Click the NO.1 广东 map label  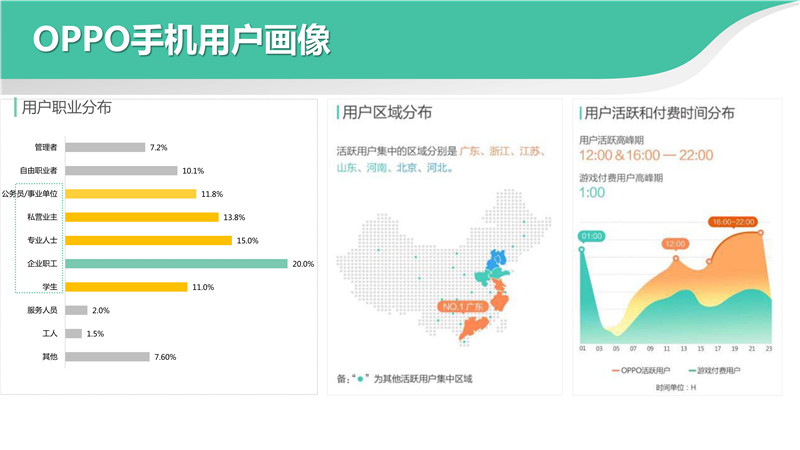point(461,306)
